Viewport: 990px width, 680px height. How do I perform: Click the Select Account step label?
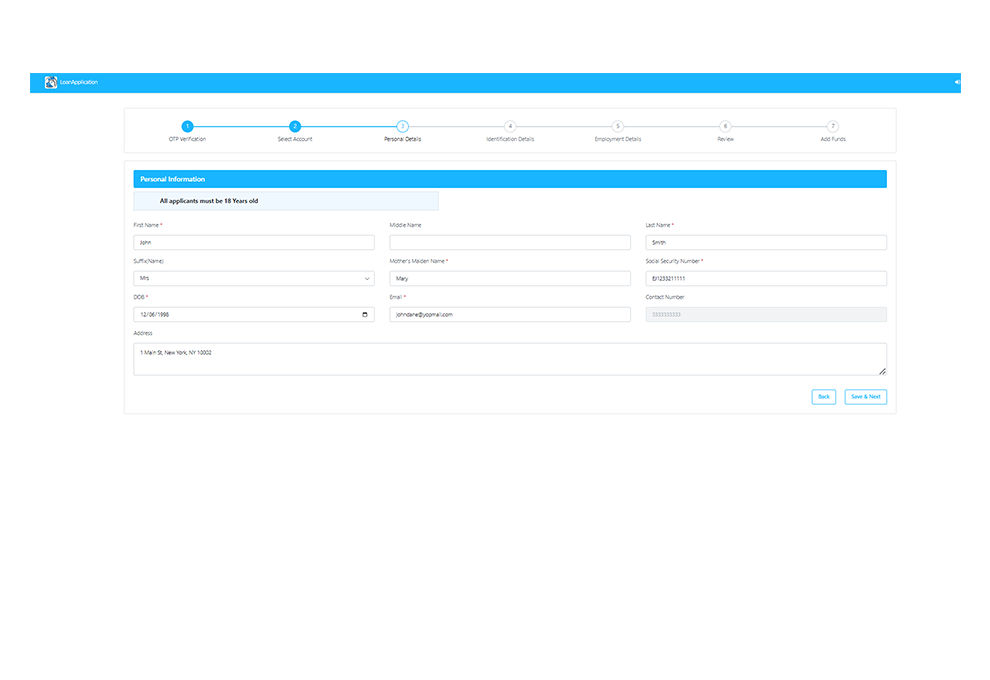pyautogui.click(x=295, y=139)
